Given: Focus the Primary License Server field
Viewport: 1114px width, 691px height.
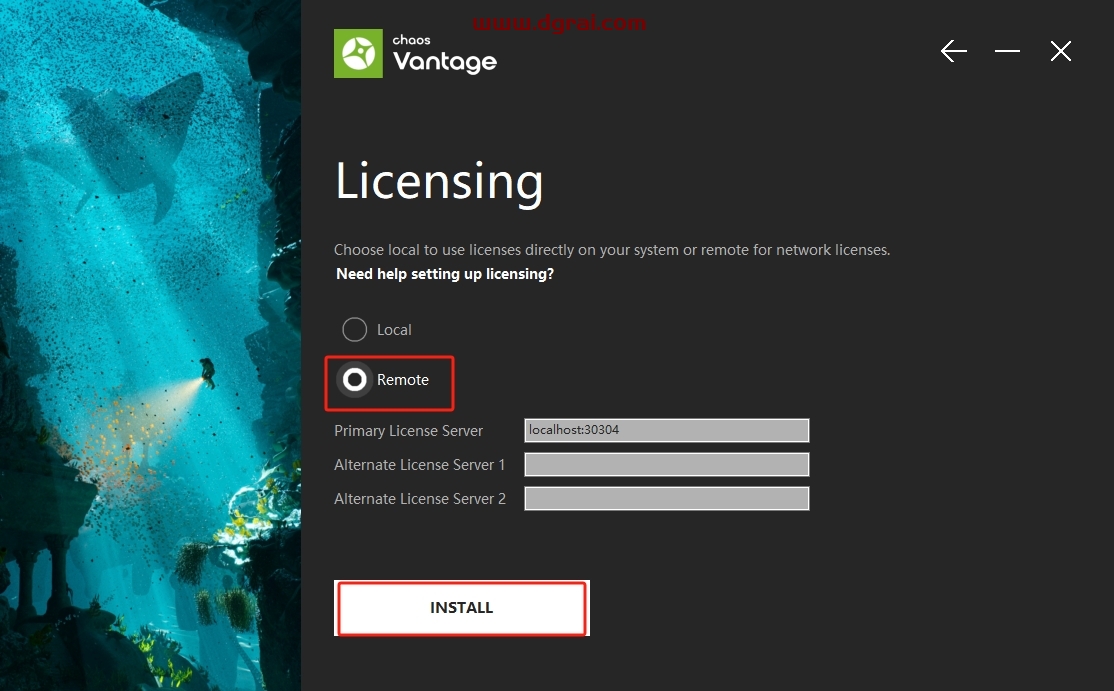Looking at the screenshot, I should click(666, 430).
